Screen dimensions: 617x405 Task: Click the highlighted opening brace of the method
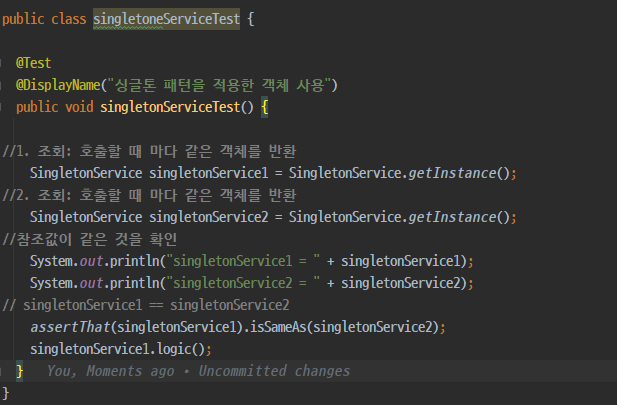point(264,107)
